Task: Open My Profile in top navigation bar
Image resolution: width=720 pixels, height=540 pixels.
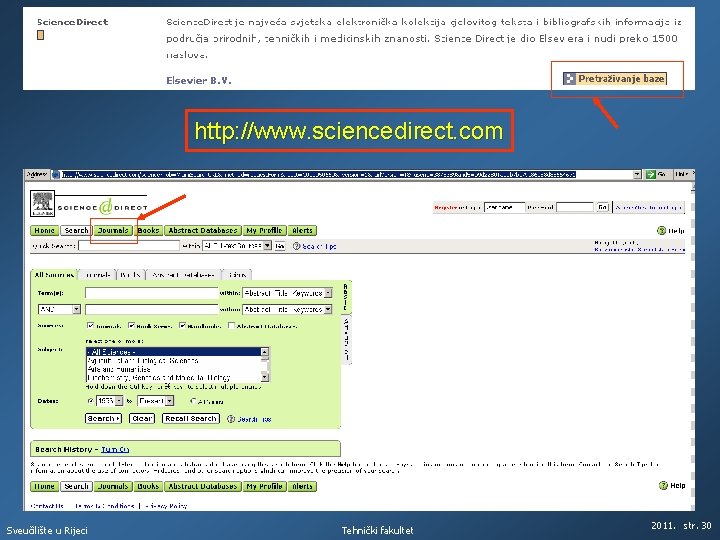Action: coord(264,231)
